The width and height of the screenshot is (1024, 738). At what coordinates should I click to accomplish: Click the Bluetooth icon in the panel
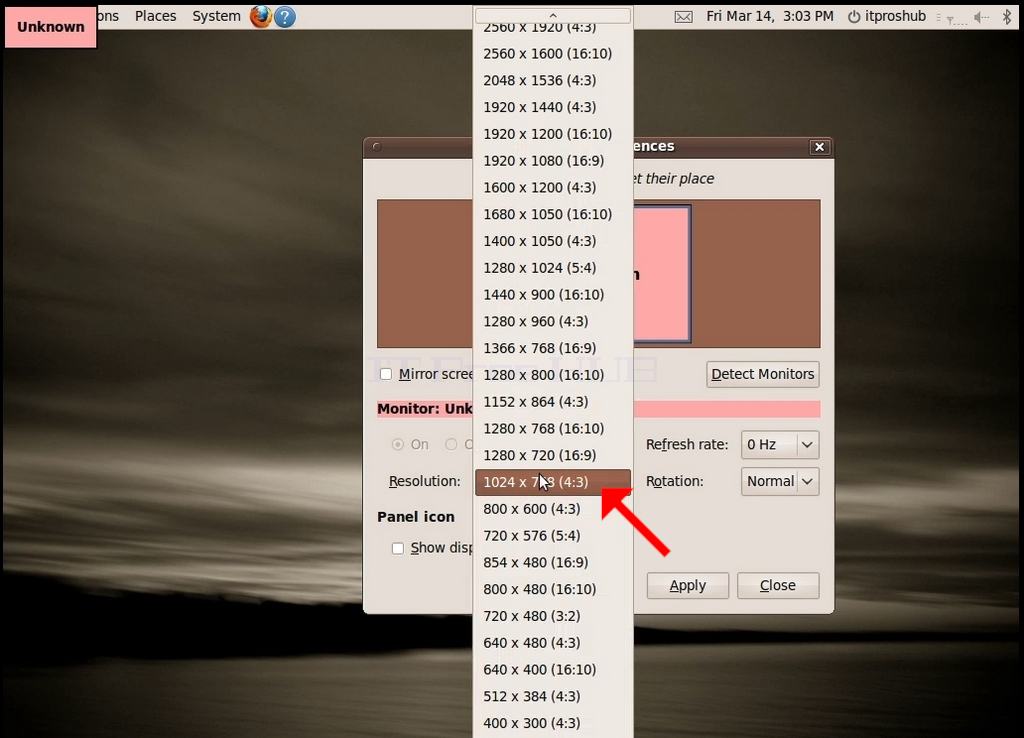click(x=1006, y=16)
